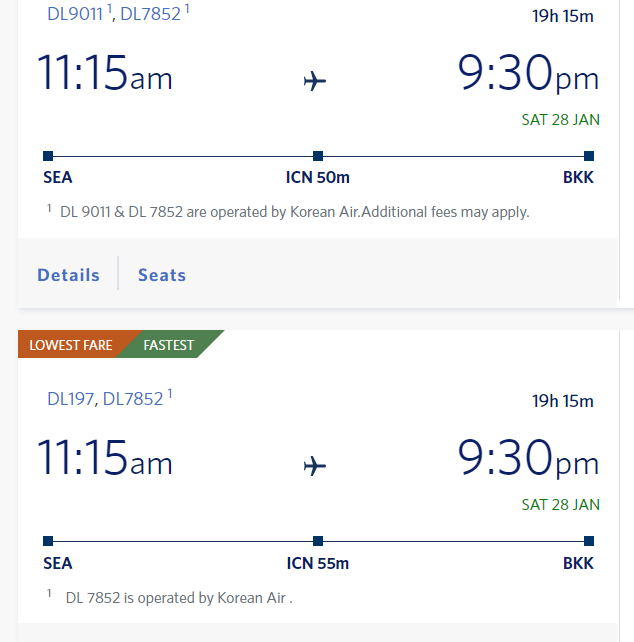The height and width of the screenshot is (642, 634).
Task: Click the airplane icon in first flight card
Action: click(x=315, y=81)
